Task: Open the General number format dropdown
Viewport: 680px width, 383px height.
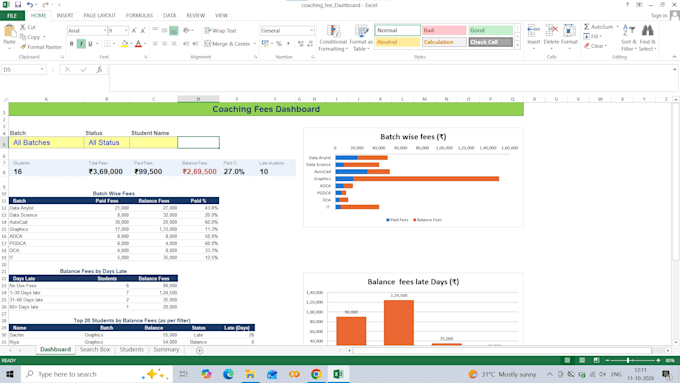Action: [x=311, y=31]
